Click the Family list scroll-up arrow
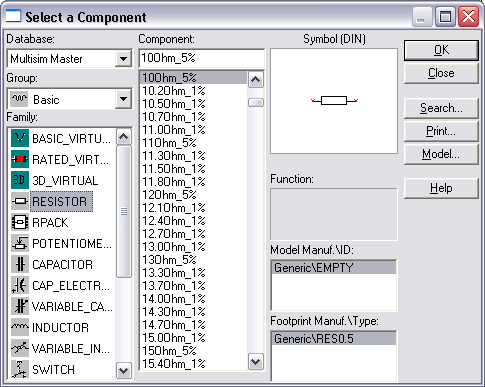The width and height of the screenshot is (485, 387). (124, 137)
